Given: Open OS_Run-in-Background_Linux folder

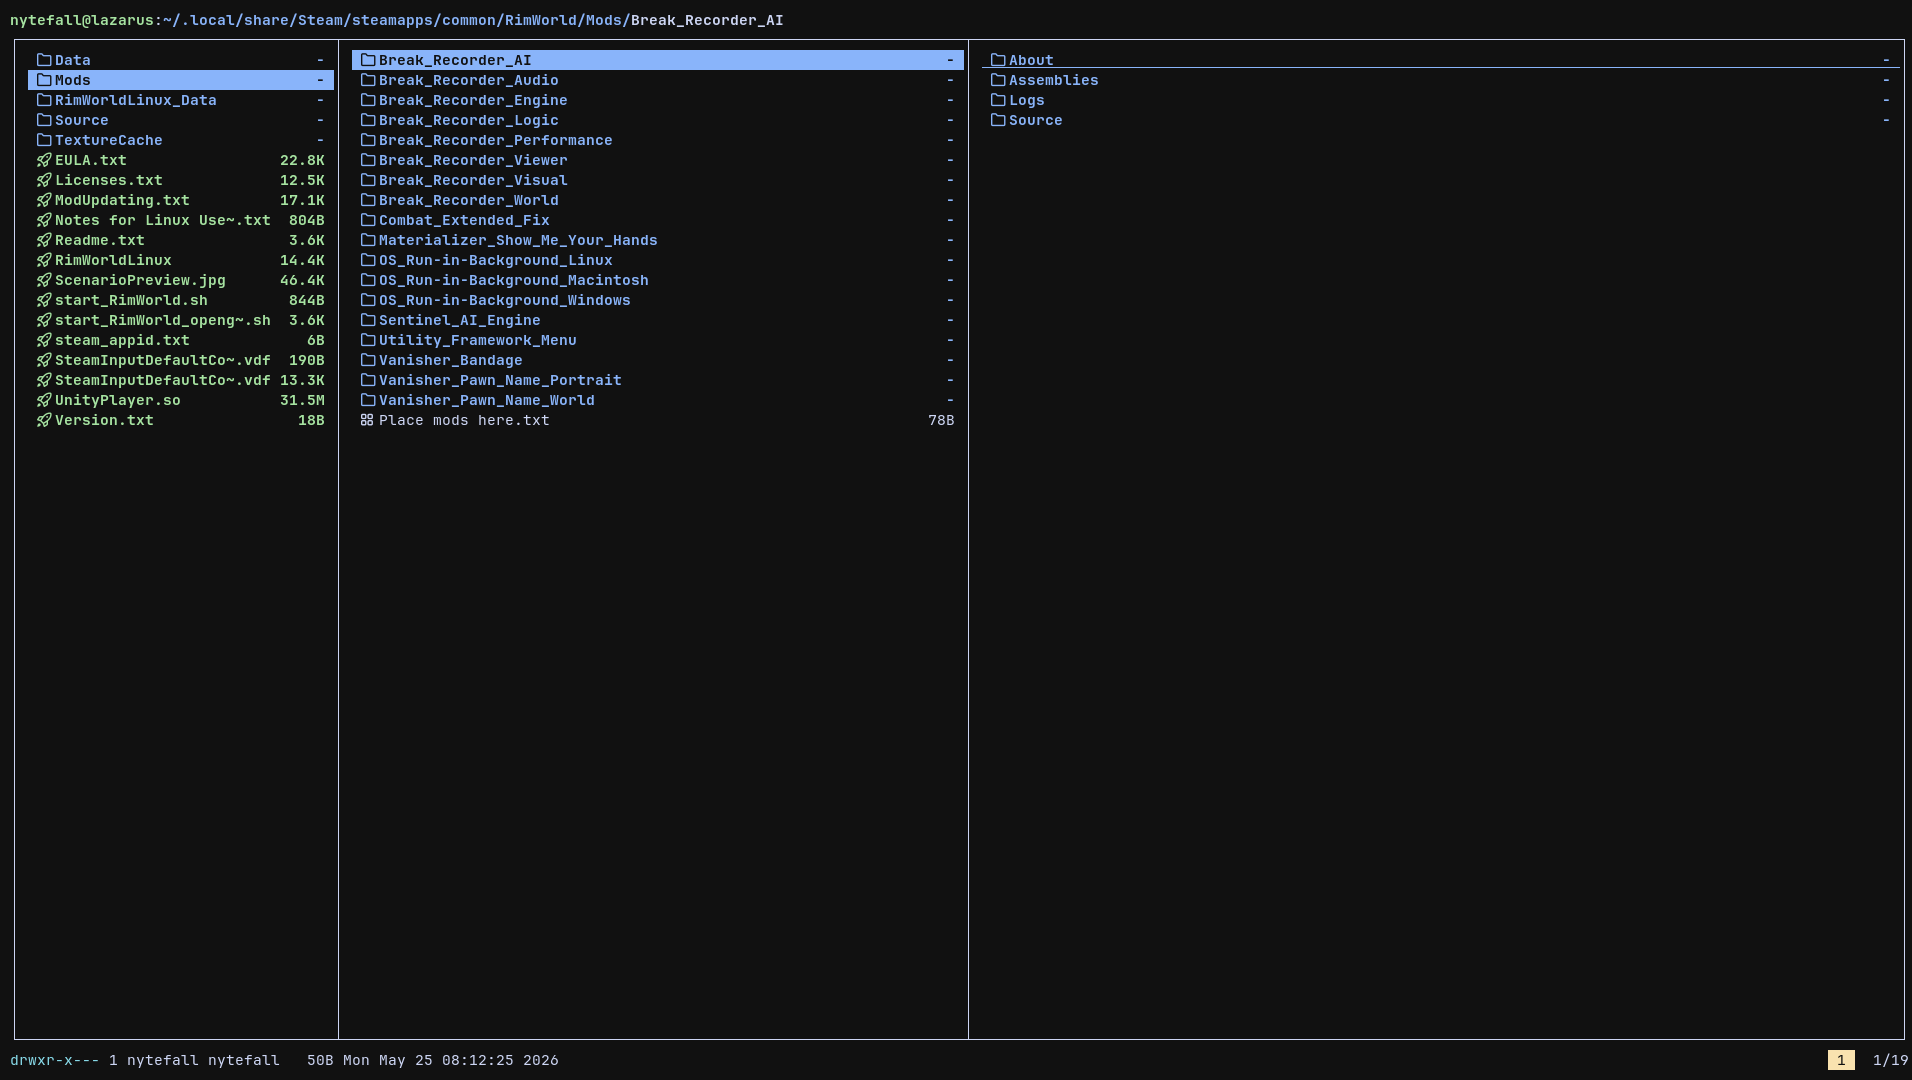Looking at the screenshot, I should 658,260.
